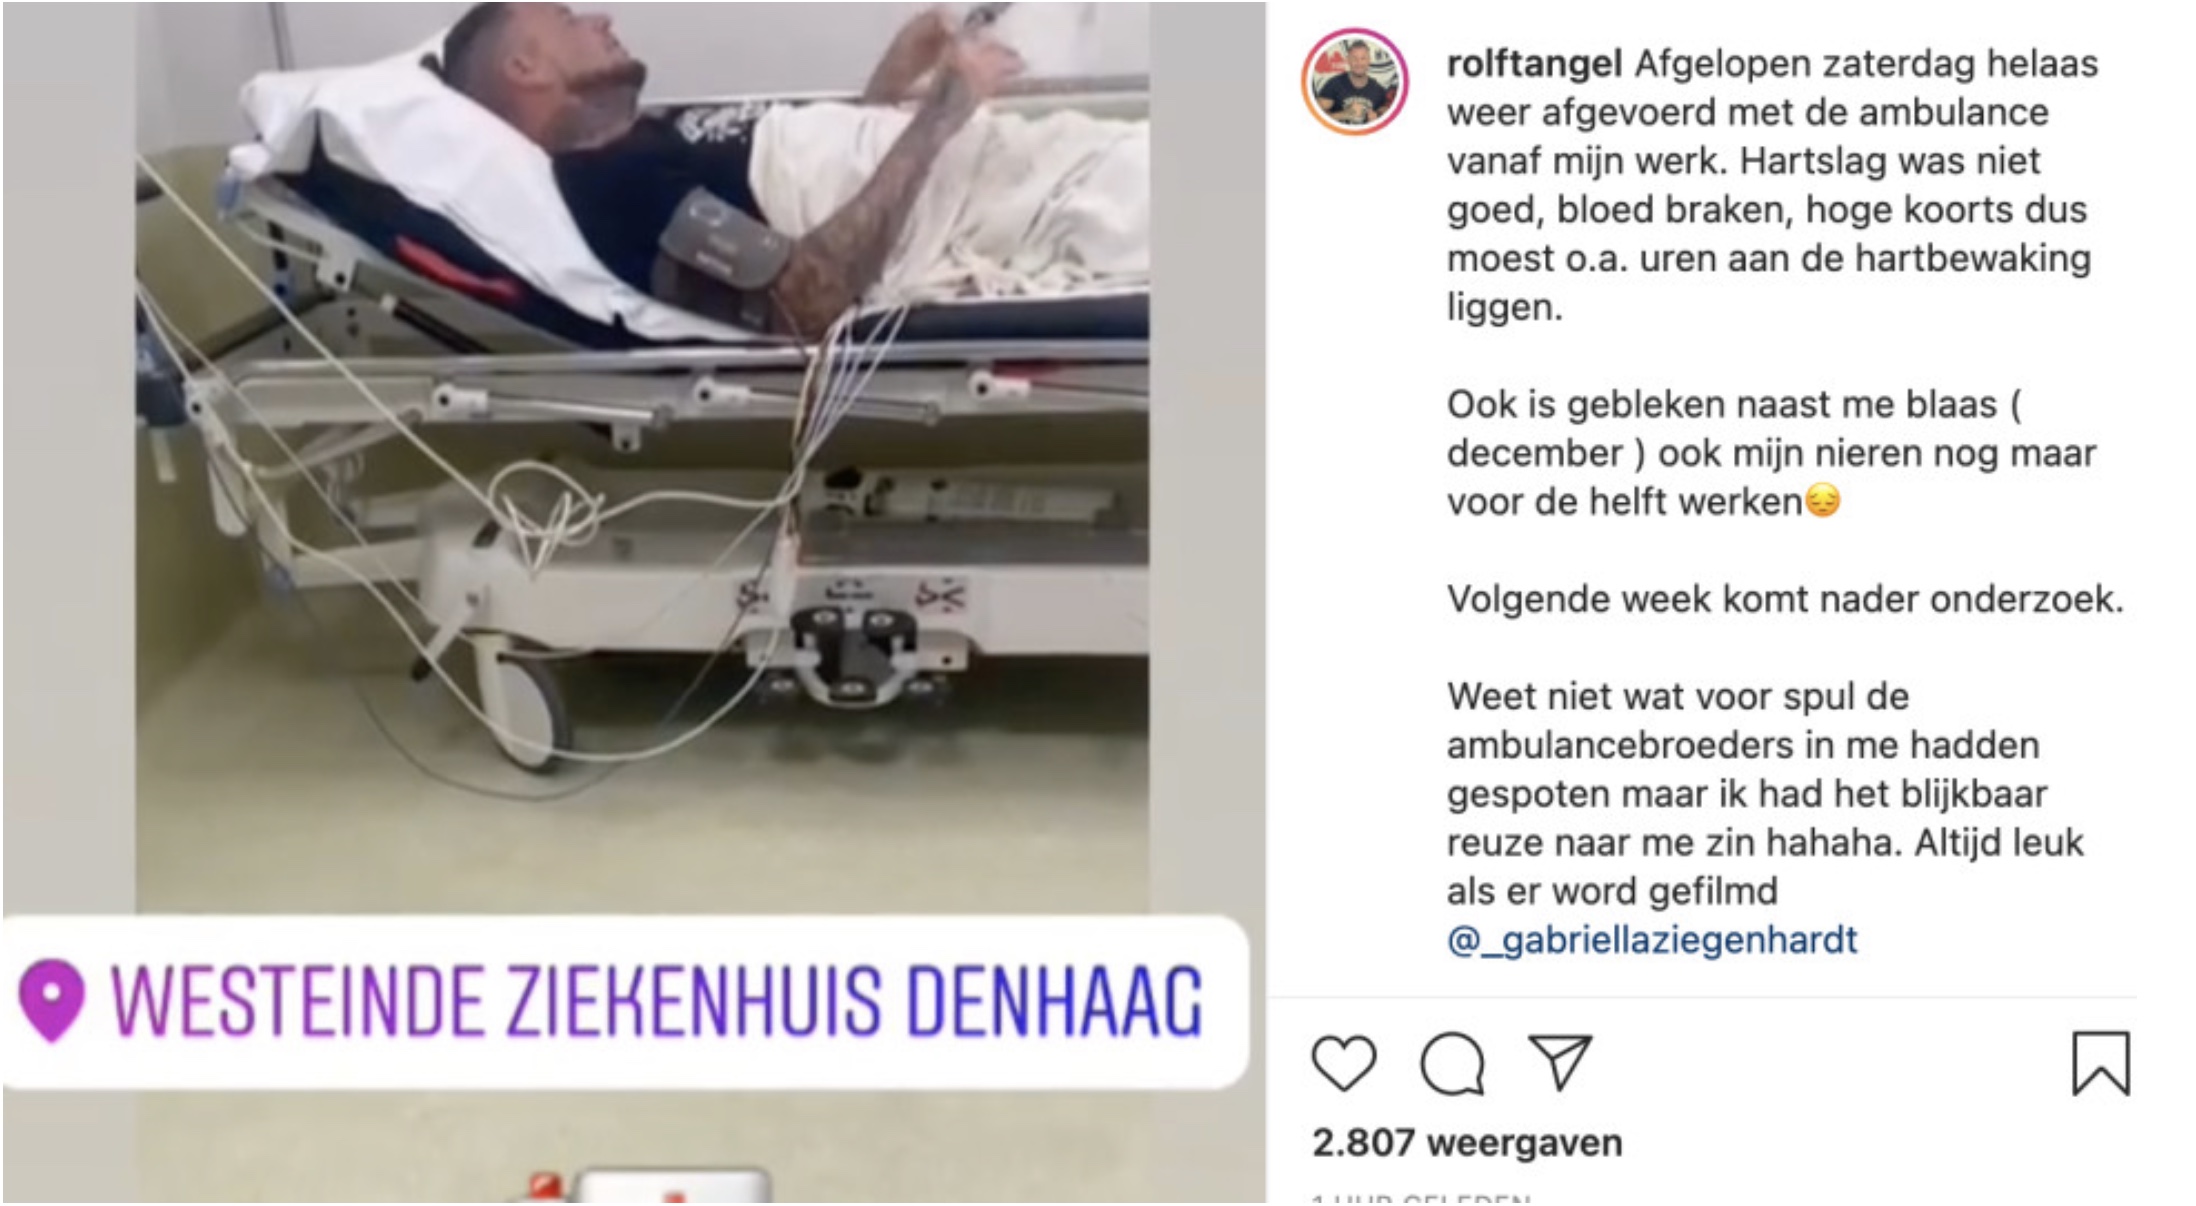The width and height of the screenshot is (2196, 1206).
Task: Save the post with the bookmark icon
Action: pyautogui.click(x=2100, y=1063)
